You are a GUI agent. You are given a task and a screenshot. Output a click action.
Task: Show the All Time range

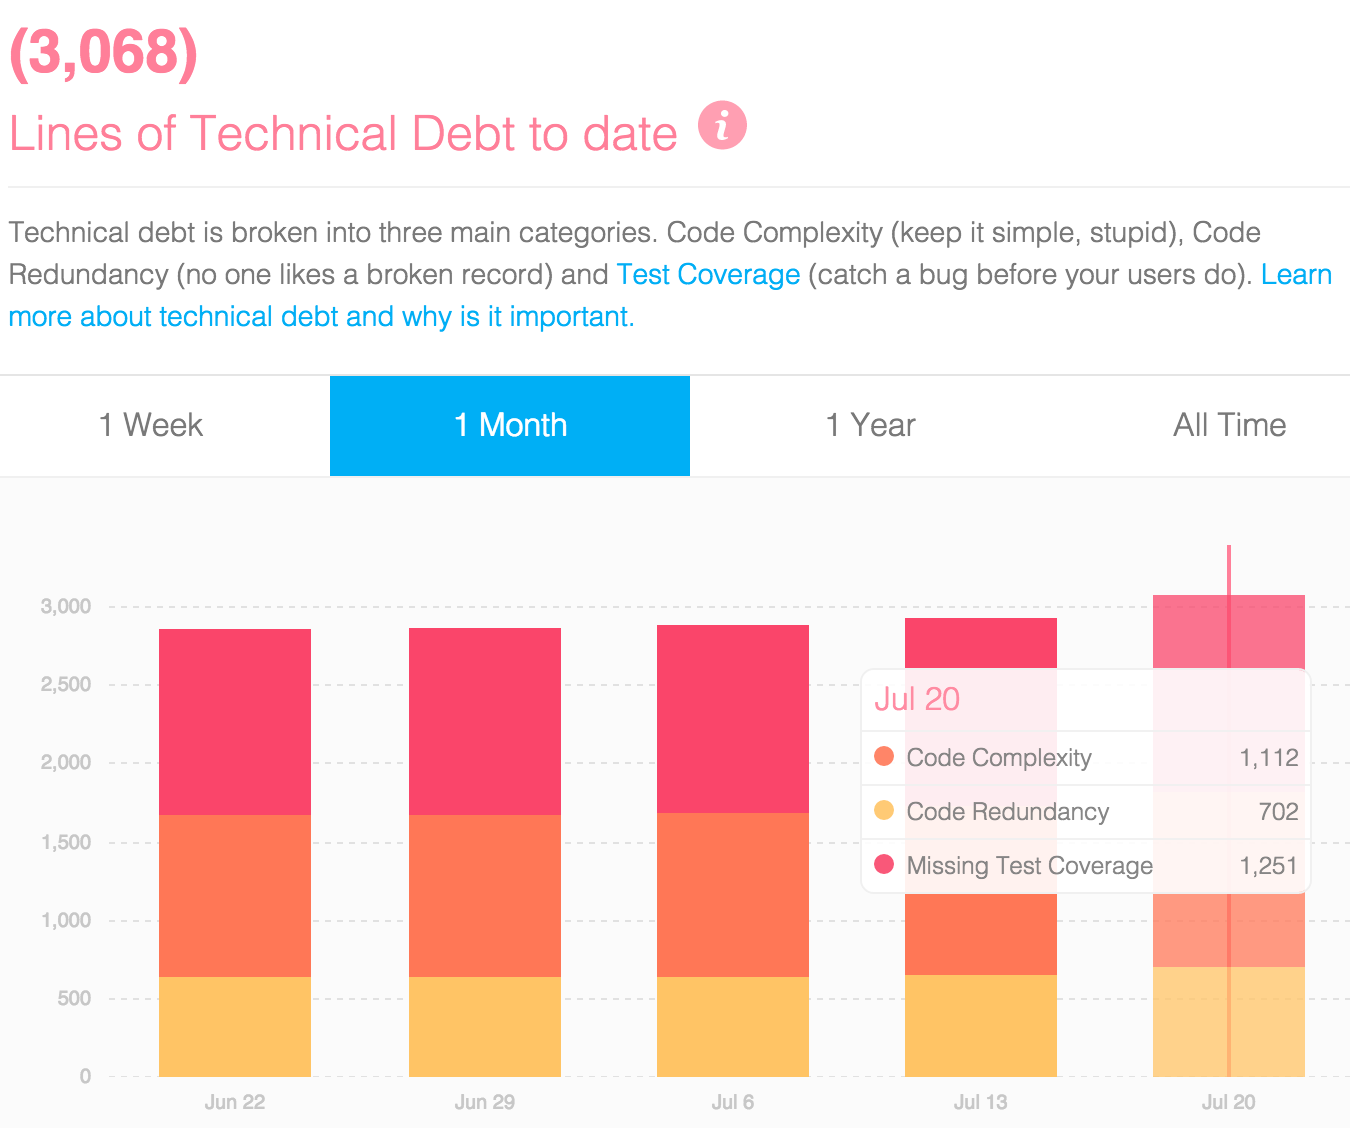tap(1229, 425)
